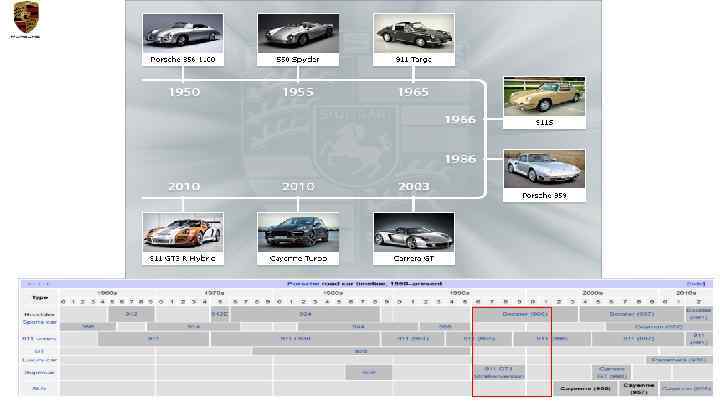
Task: Click the 1966 timeline year marker
Action: coord(461,120)
